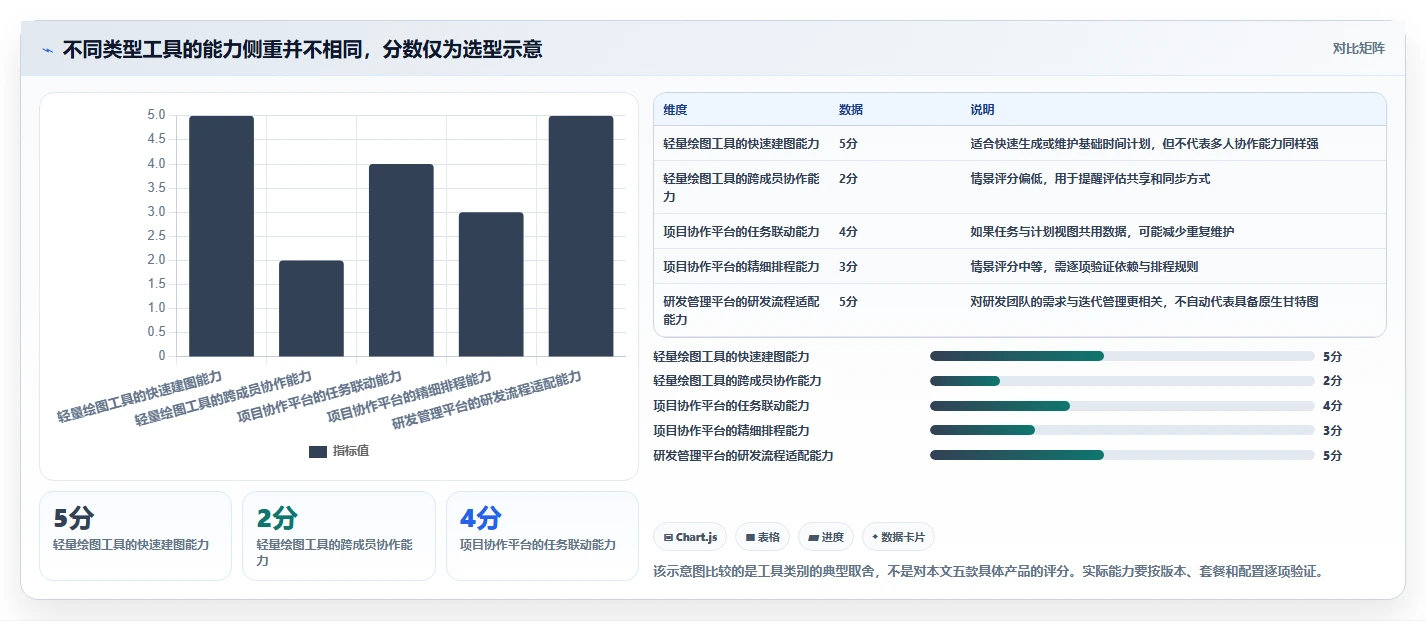Click the chart bar for 跨成员协作能力
The width and height of the screenshot is (1426, 621).
point(311,308)
